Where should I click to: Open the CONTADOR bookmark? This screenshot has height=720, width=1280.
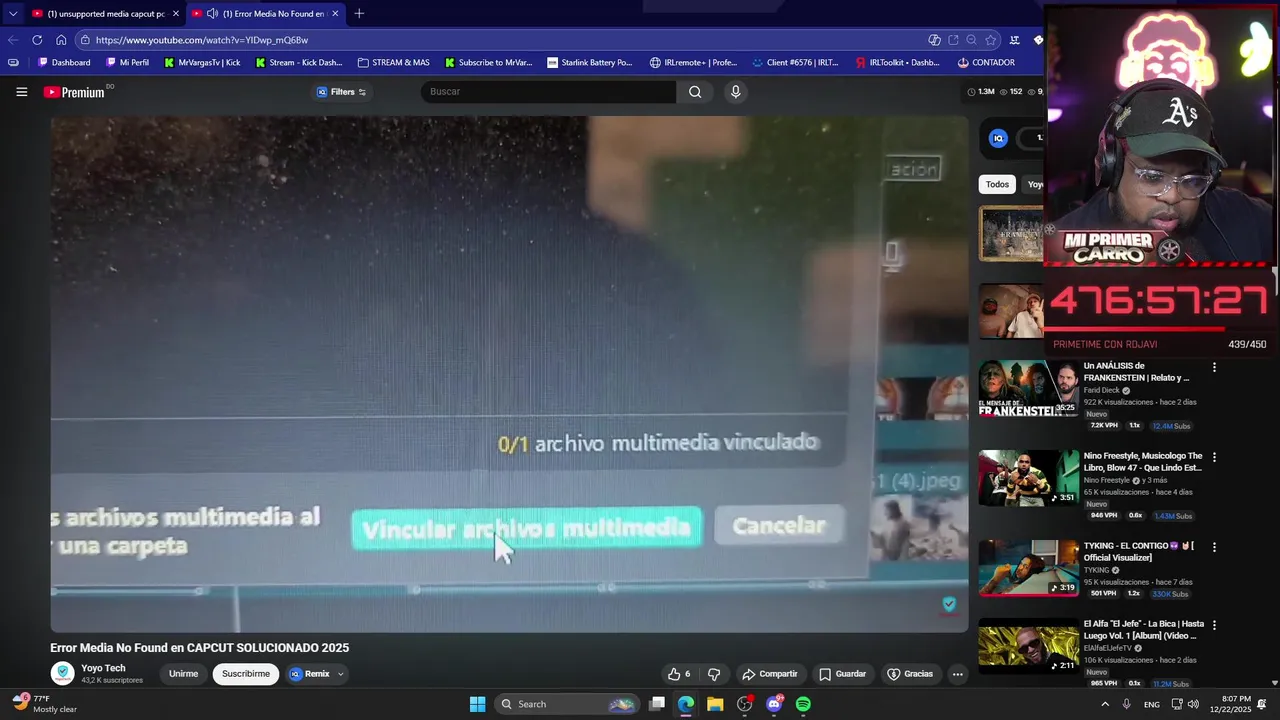coord(985,62)
